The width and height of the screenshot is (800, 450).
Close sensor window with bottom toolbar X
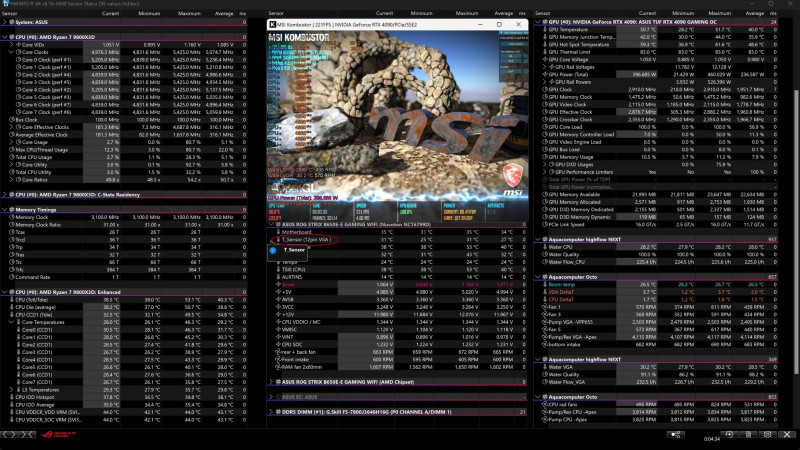(x=787, y=434)
